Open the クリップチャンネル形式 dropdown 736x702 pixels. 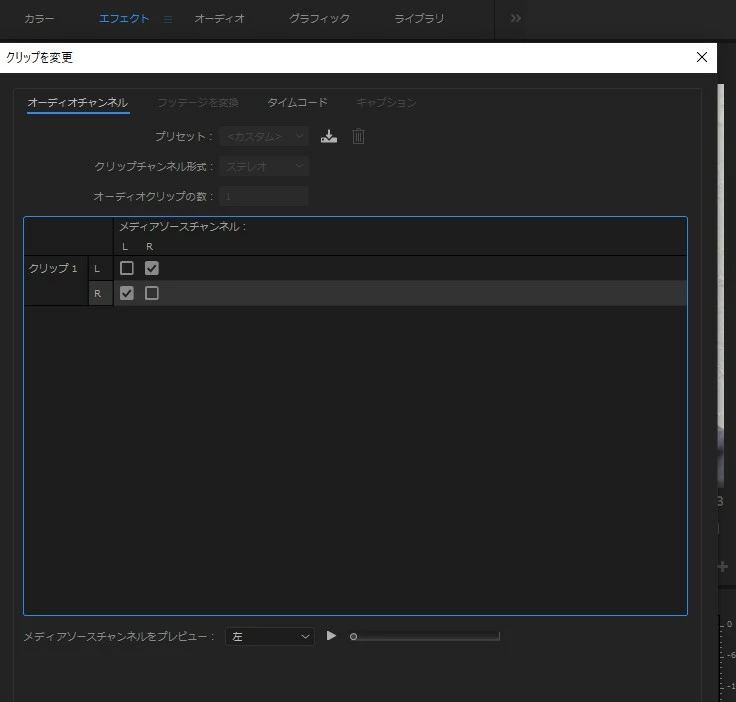(x=264, y=167)
